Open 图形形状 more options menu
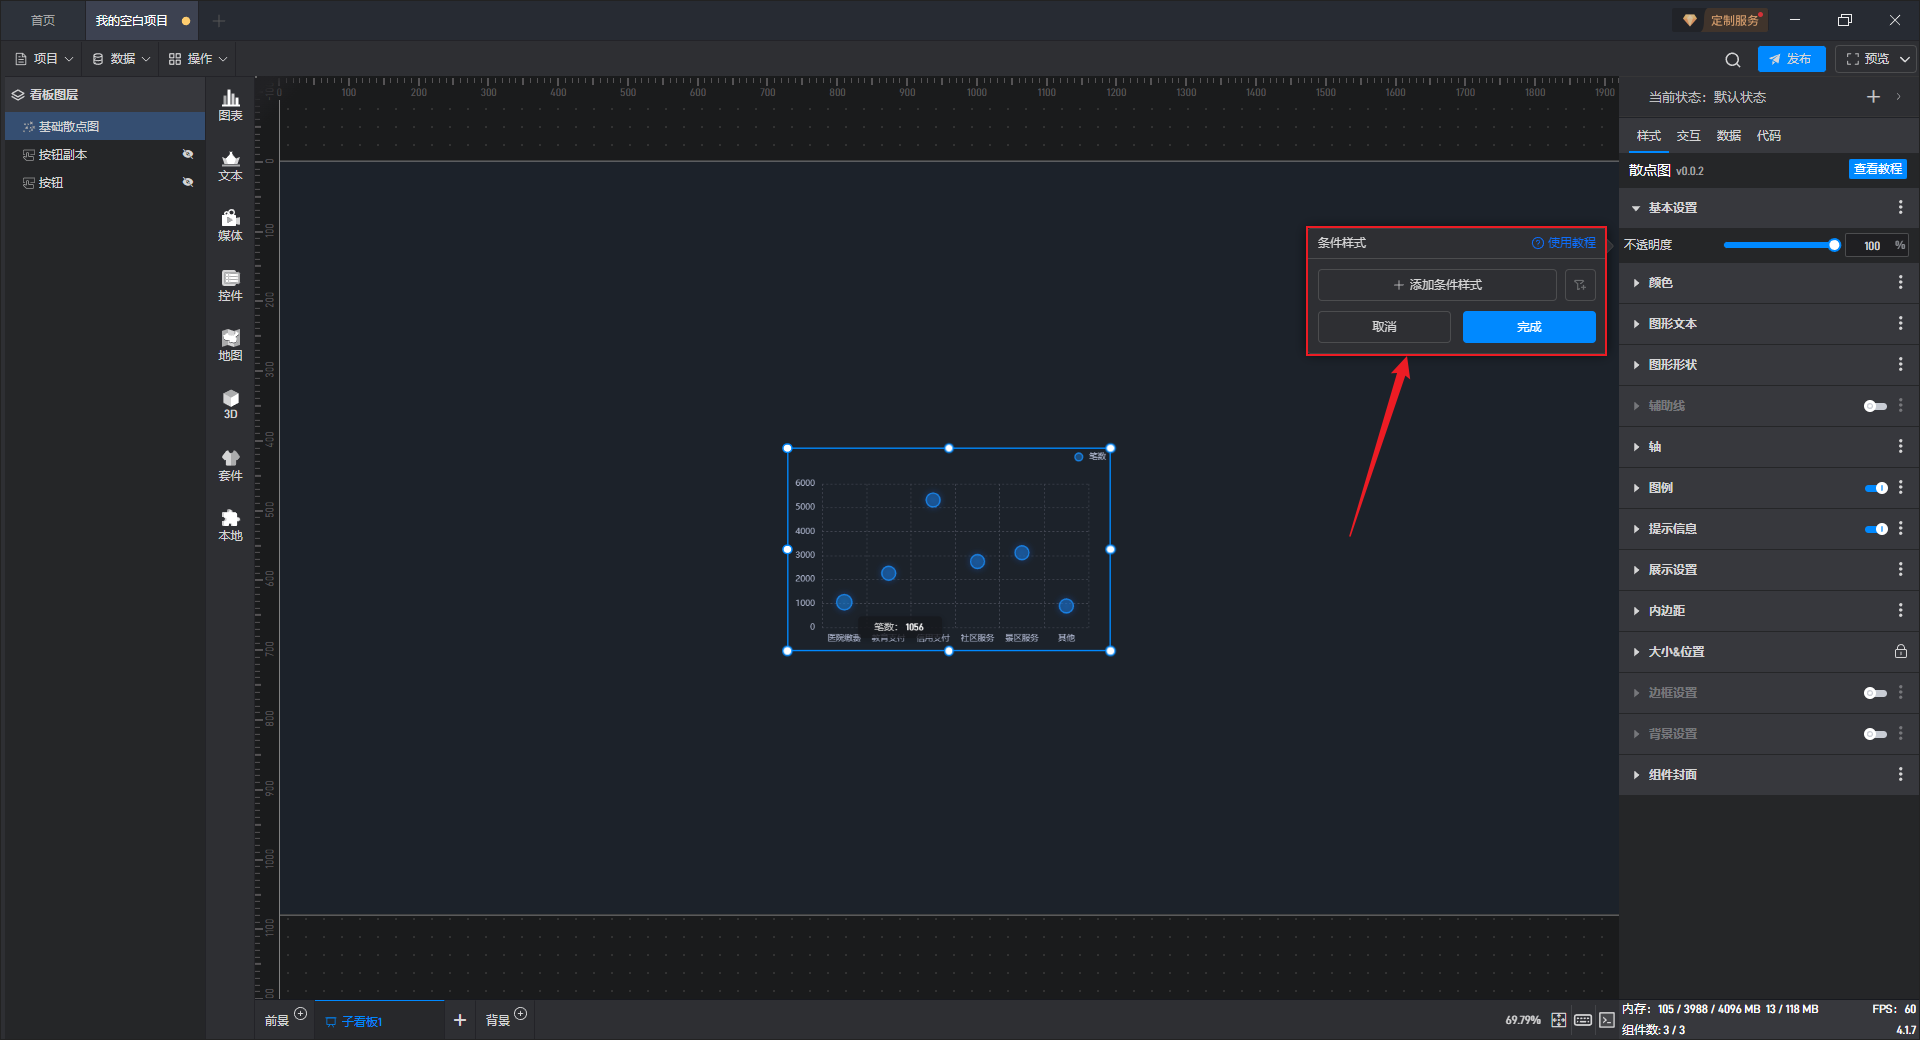Image resolution: width=1920 pixels, height=1040 pixels. [x=1900, y=365]
